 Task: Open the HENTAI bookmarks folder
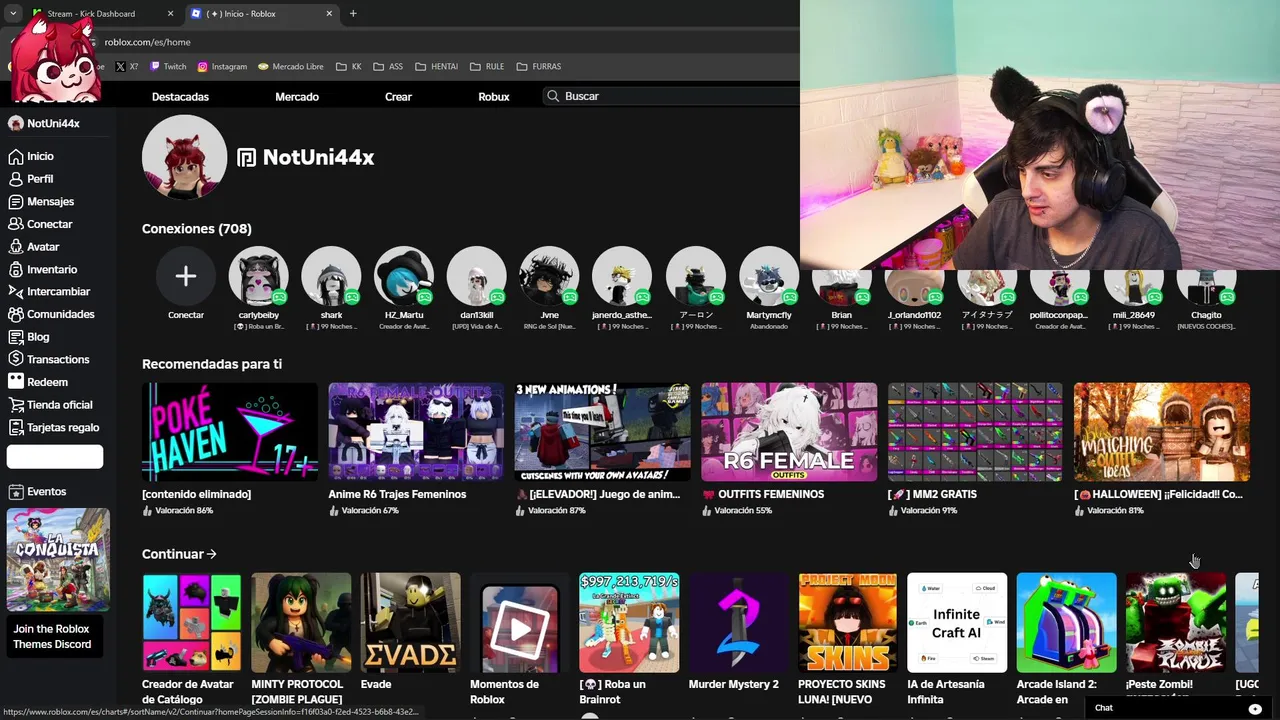436,66
